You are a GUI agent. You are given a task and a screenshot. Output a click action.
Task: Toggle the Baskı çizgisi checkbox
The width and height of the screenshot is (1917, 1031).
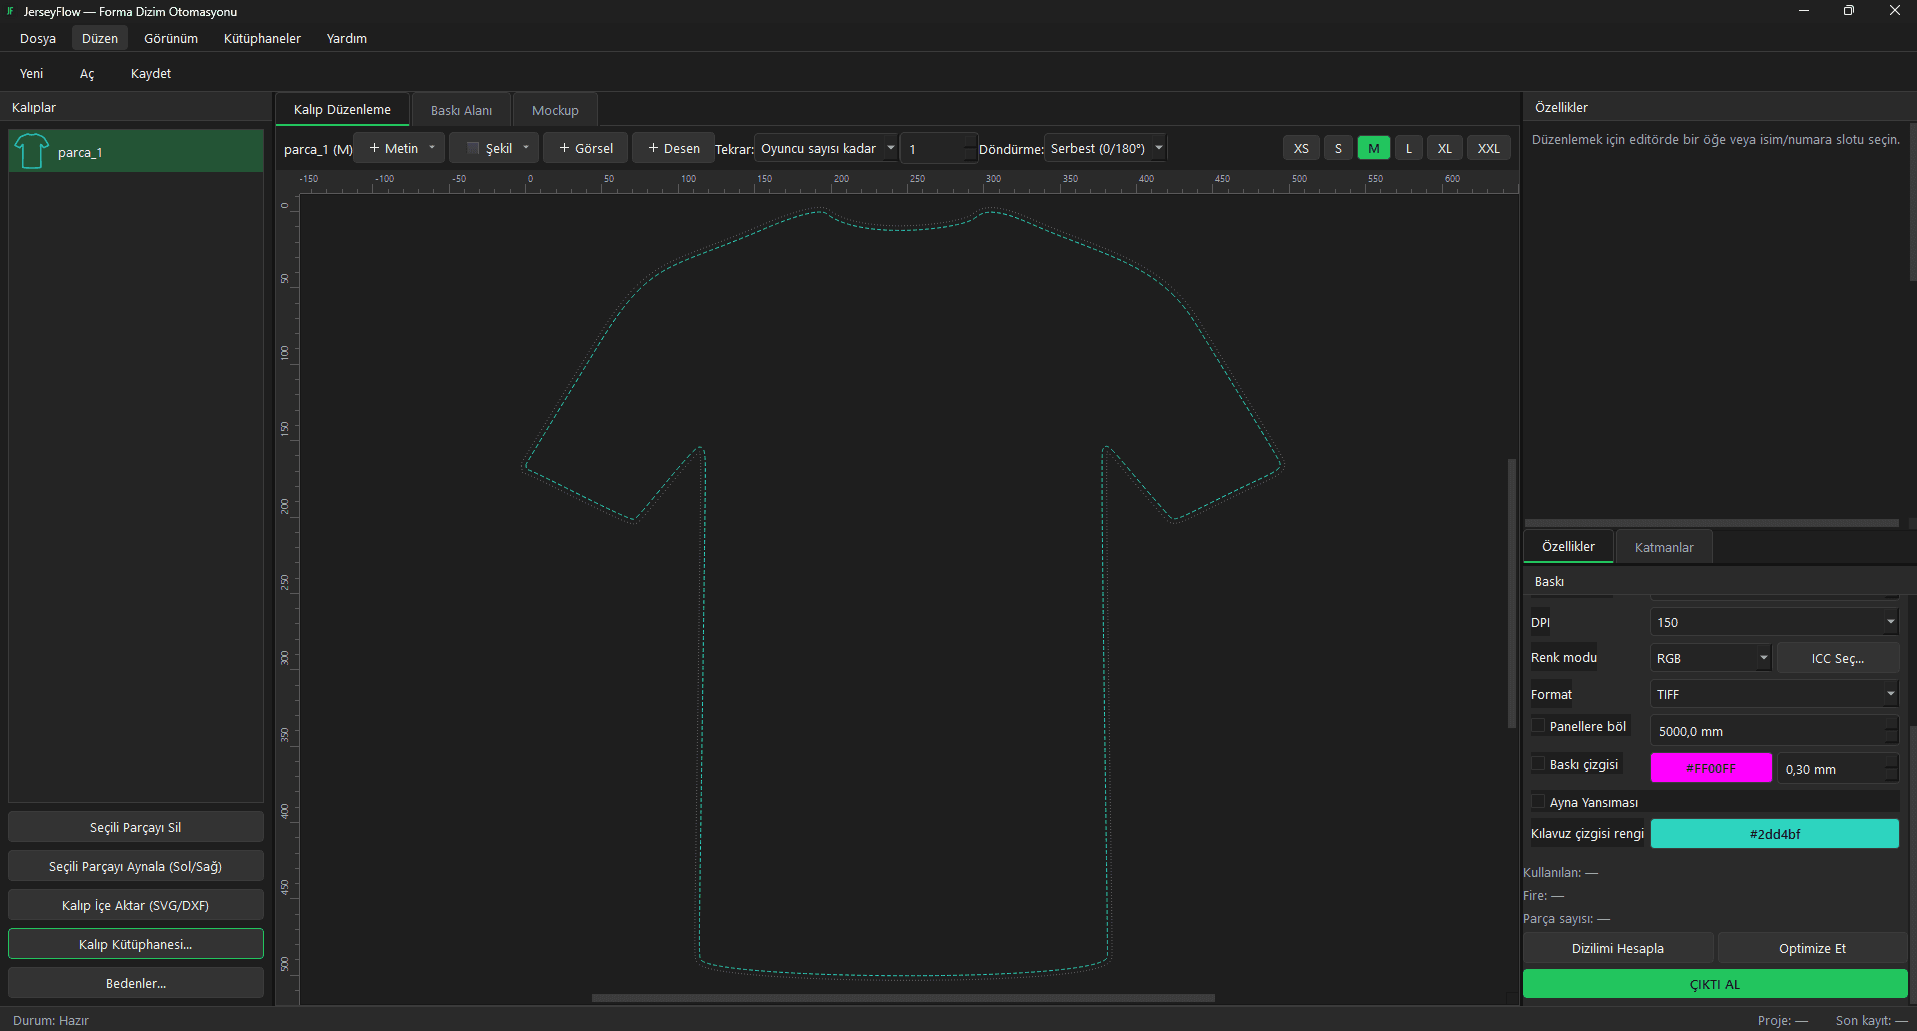[x=1539, y=764]
